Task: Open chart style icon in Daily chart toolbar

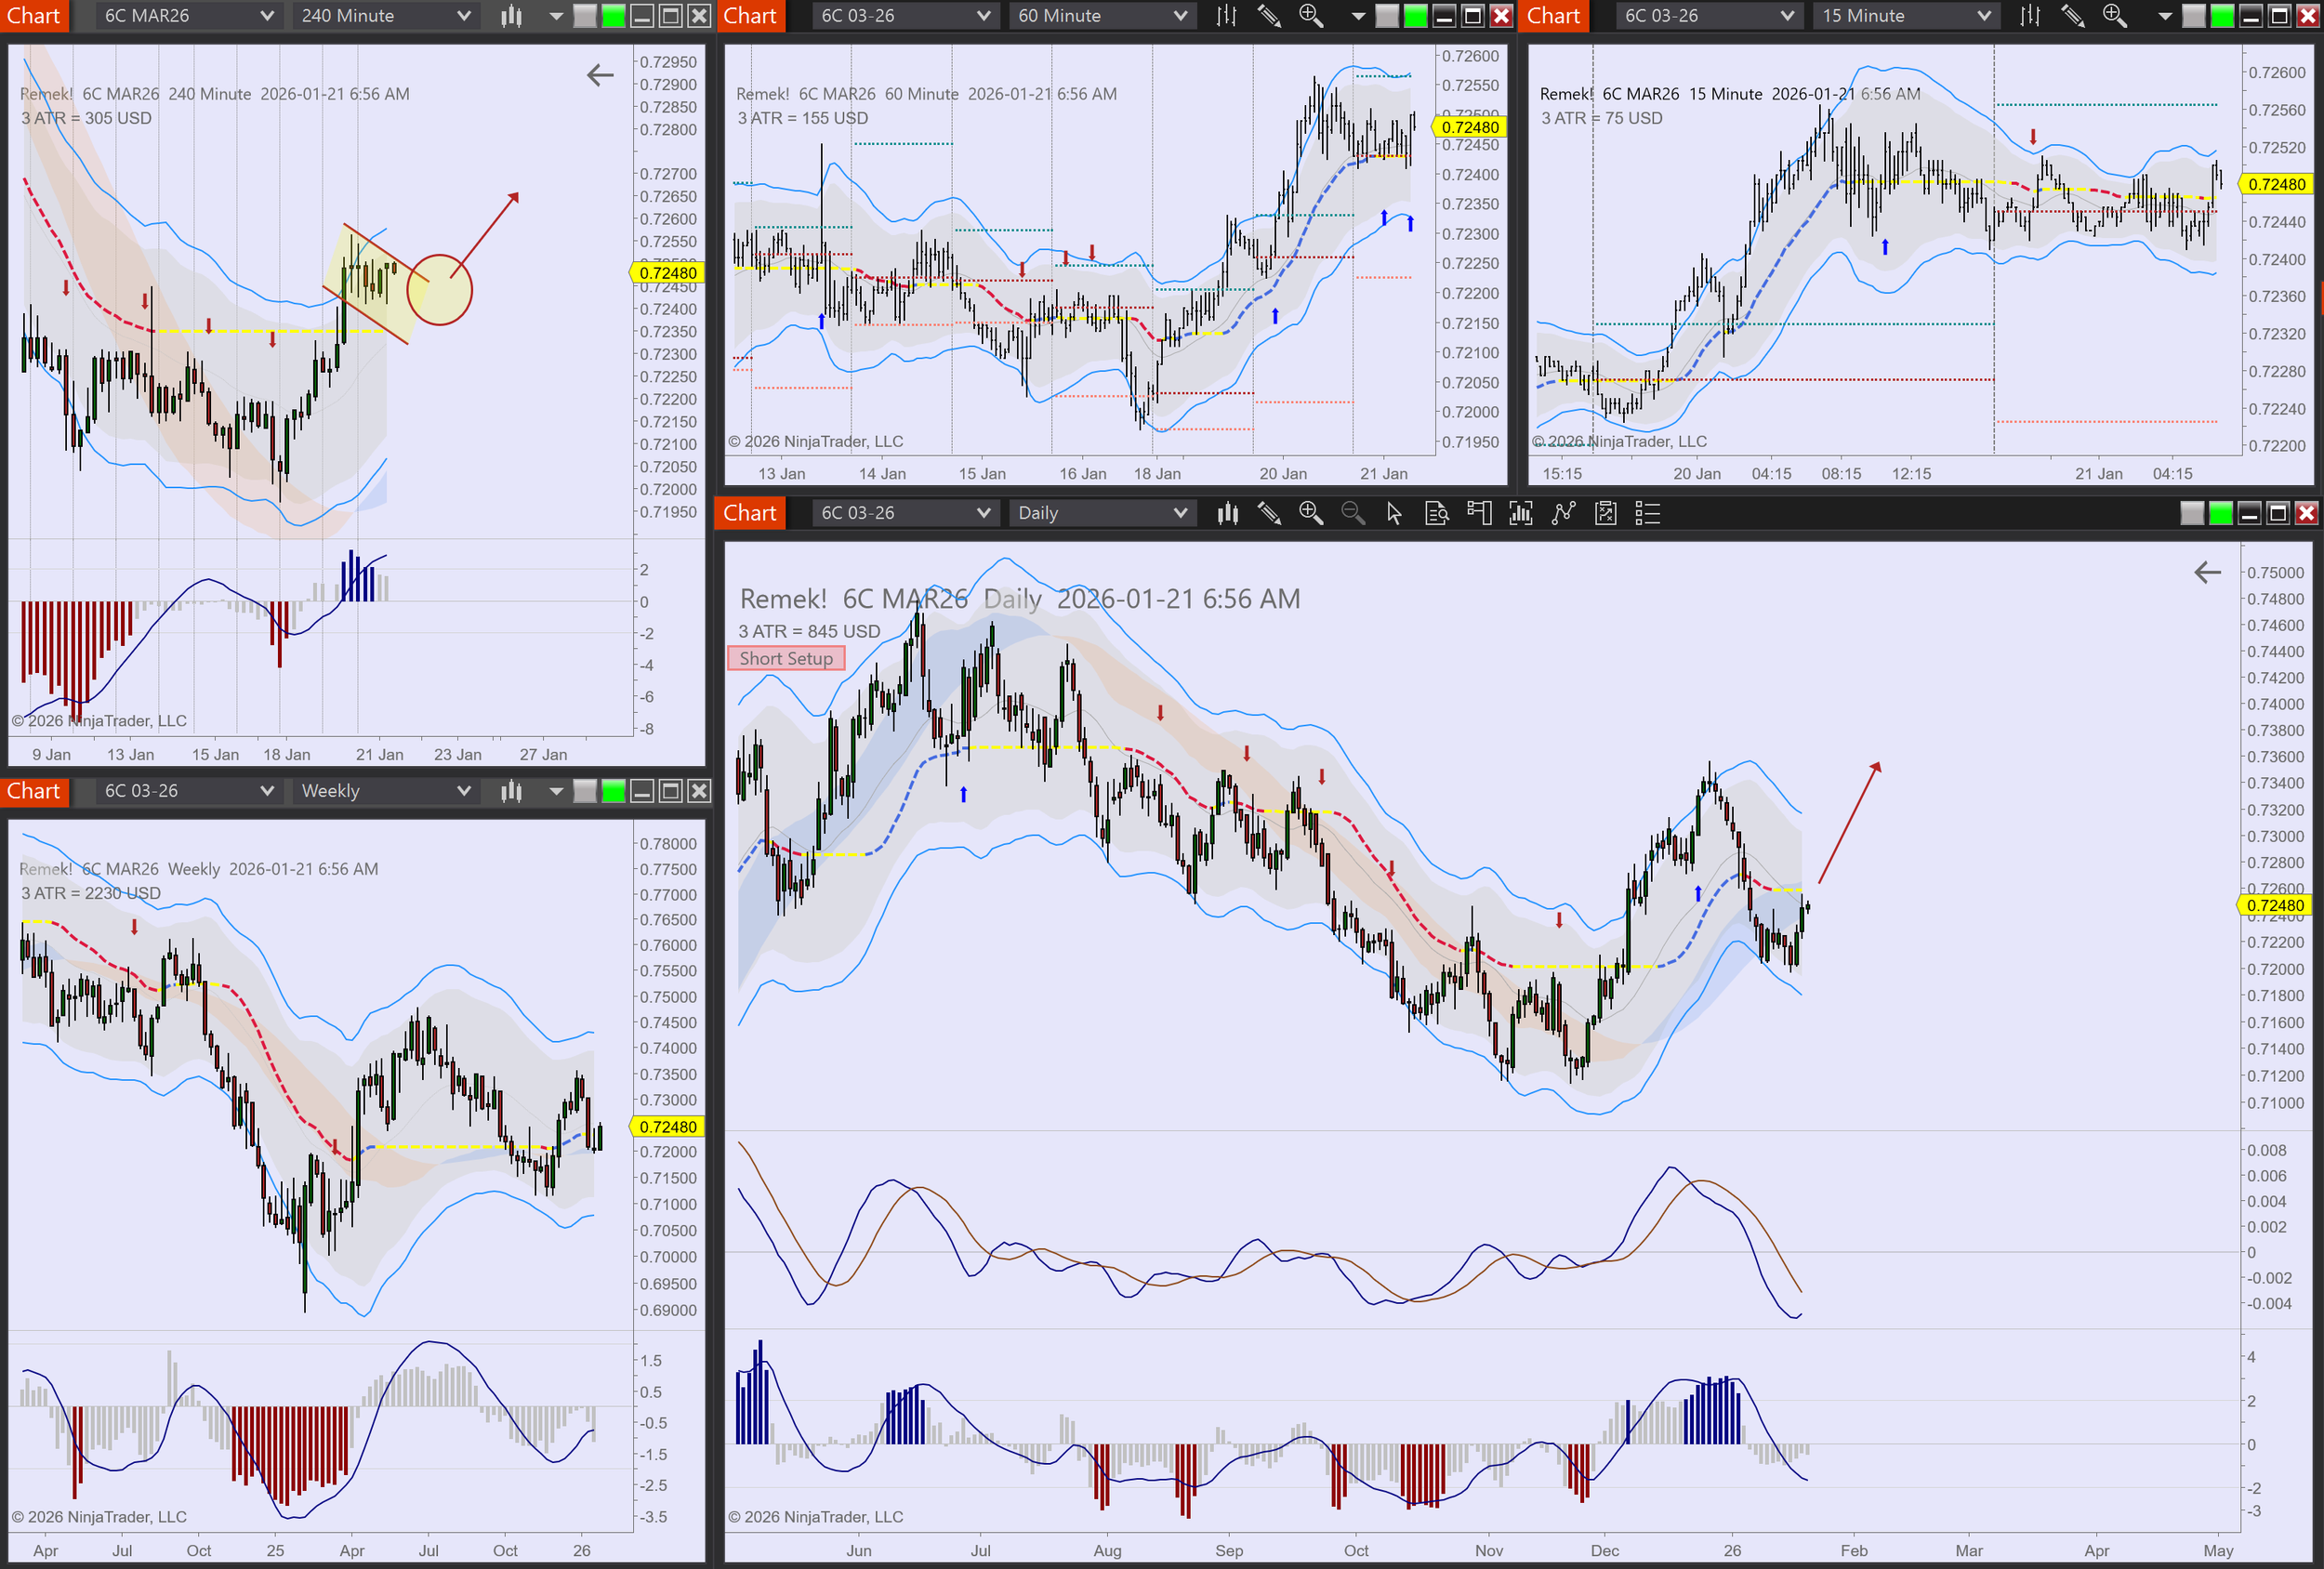Action: coord(1227,514)
